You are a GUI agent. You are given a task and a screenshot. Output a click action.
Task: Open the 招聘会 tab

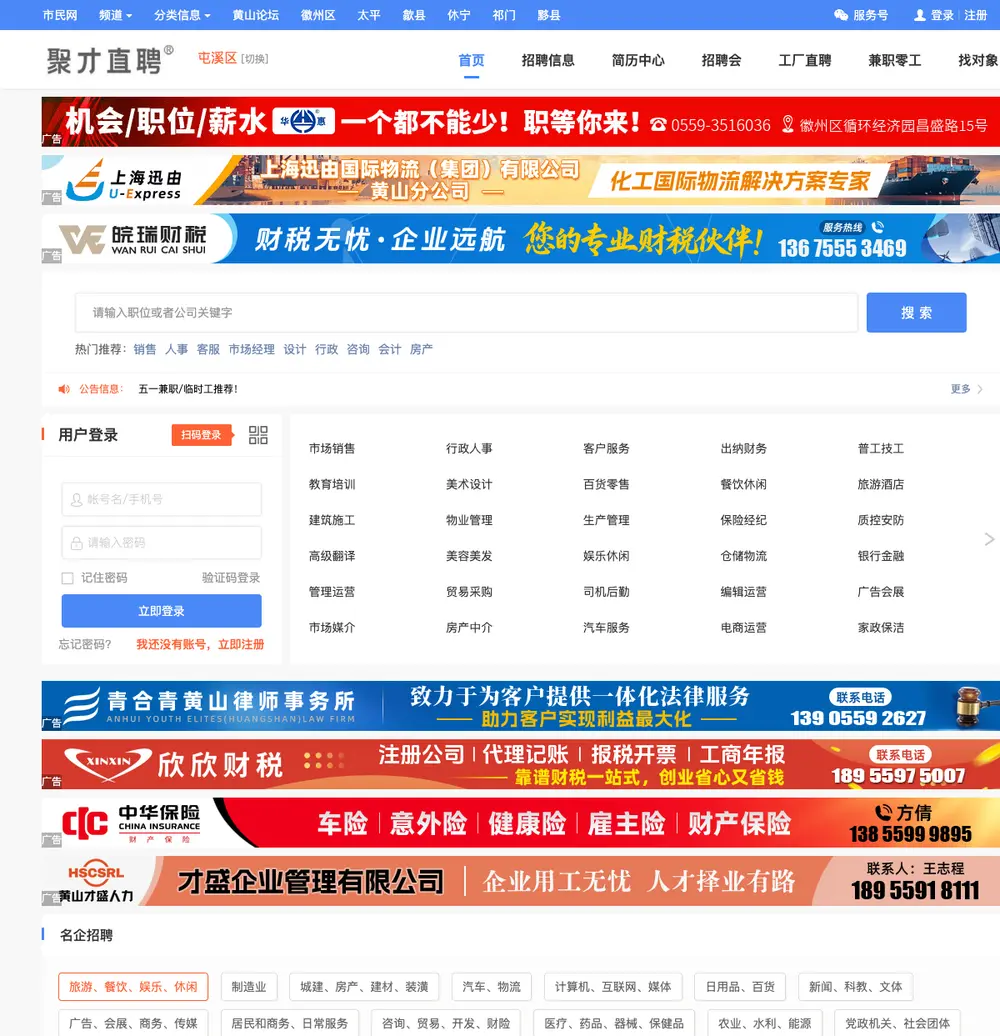721,61
